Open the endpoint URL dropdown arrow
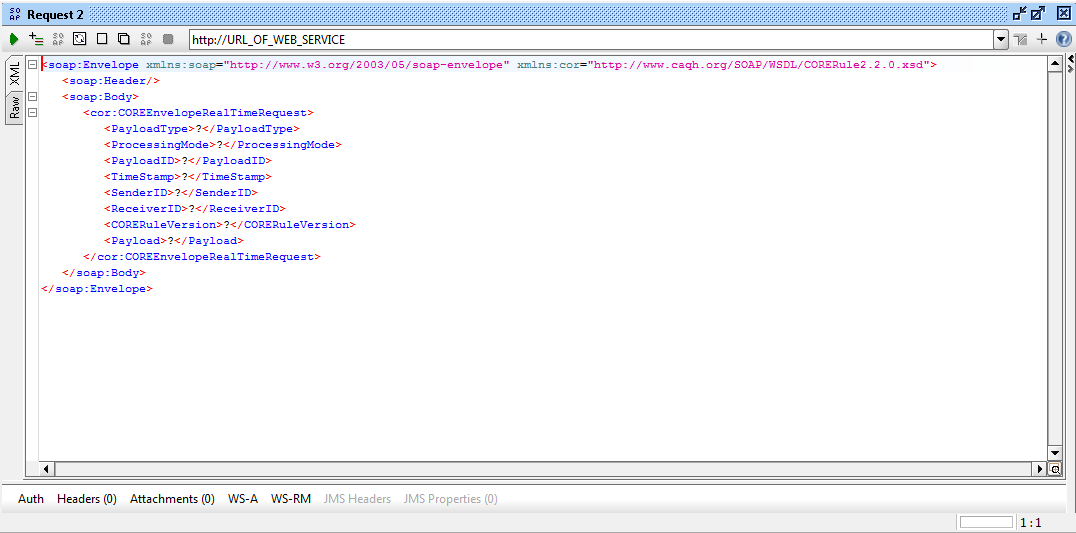This screenshot has width=1076, height=533. [1001, 40]
